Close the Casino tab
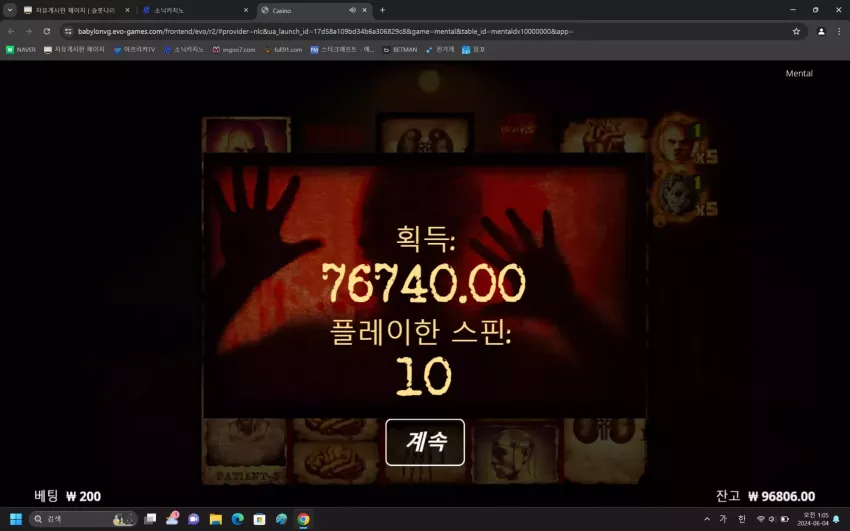 coord(365,10)
